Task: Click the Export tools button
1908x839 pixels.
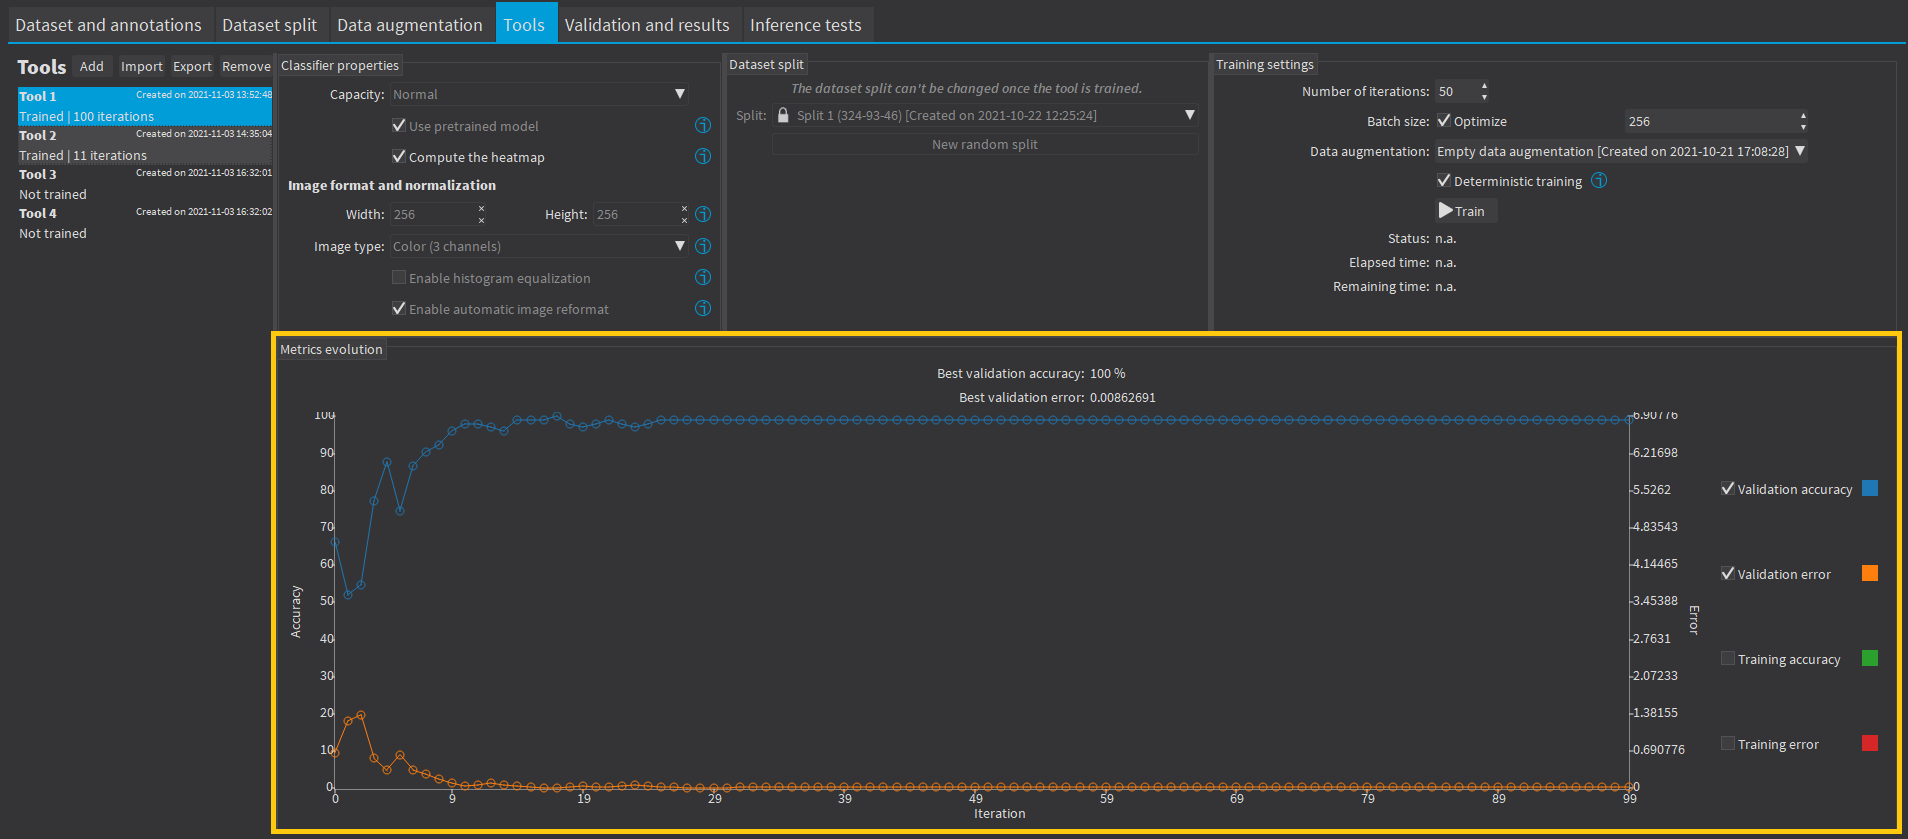Action: coord(192,66)
